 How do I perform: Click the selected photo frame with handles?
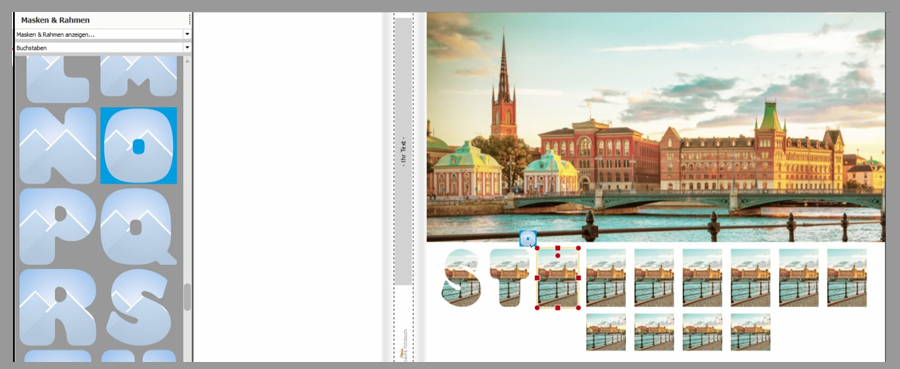pyautogui.click(x=557, y=278)
